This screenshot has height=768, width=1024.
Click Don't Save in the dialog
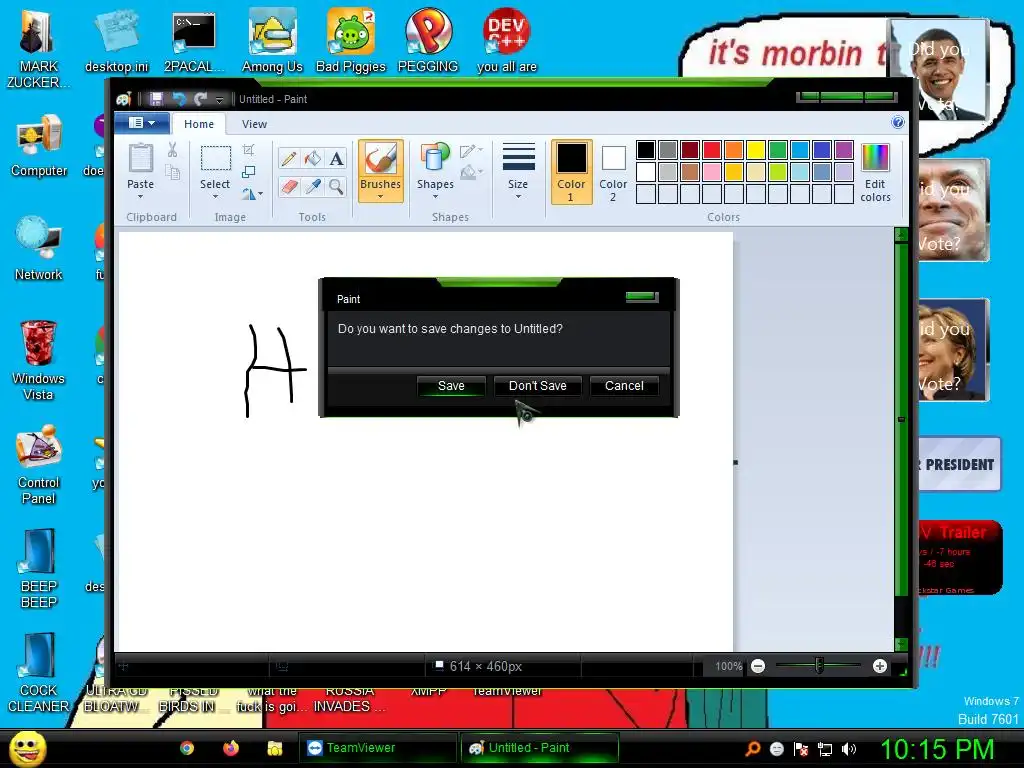[x=537, y=386]
